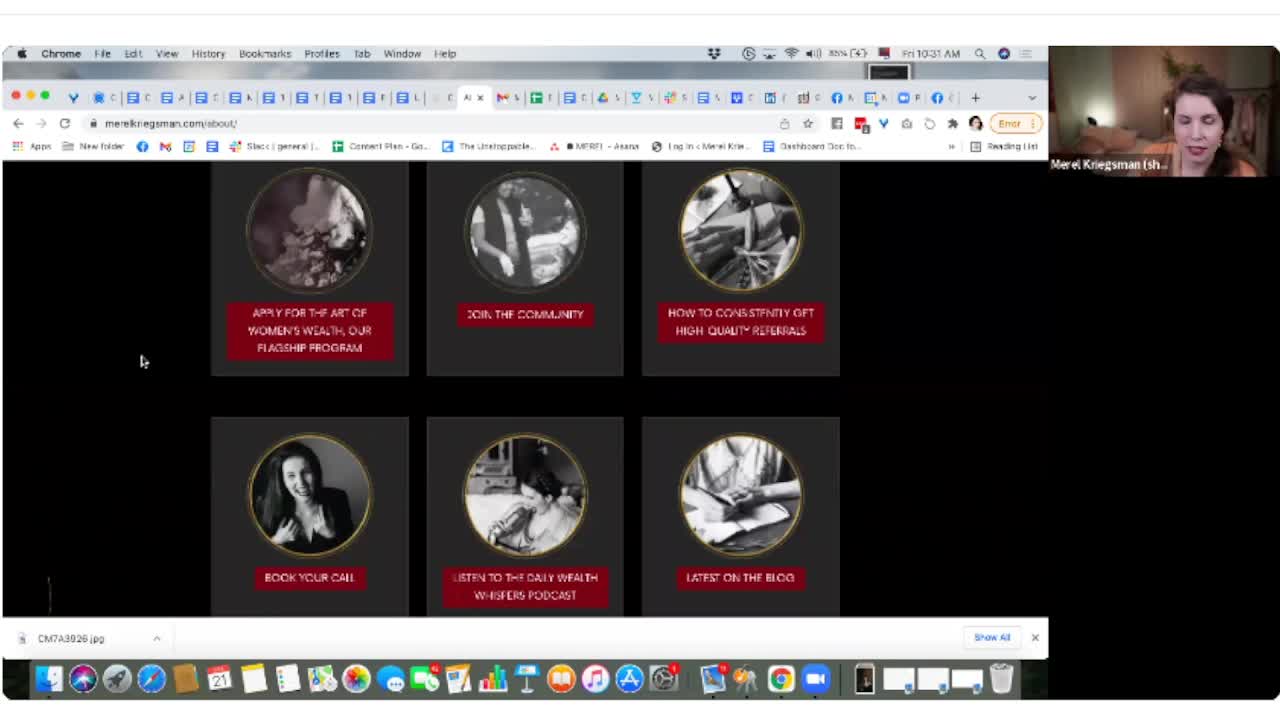Open Safari from the Dock
The height and width of the screenshot is (720, 1280).
tap(151, 679)
